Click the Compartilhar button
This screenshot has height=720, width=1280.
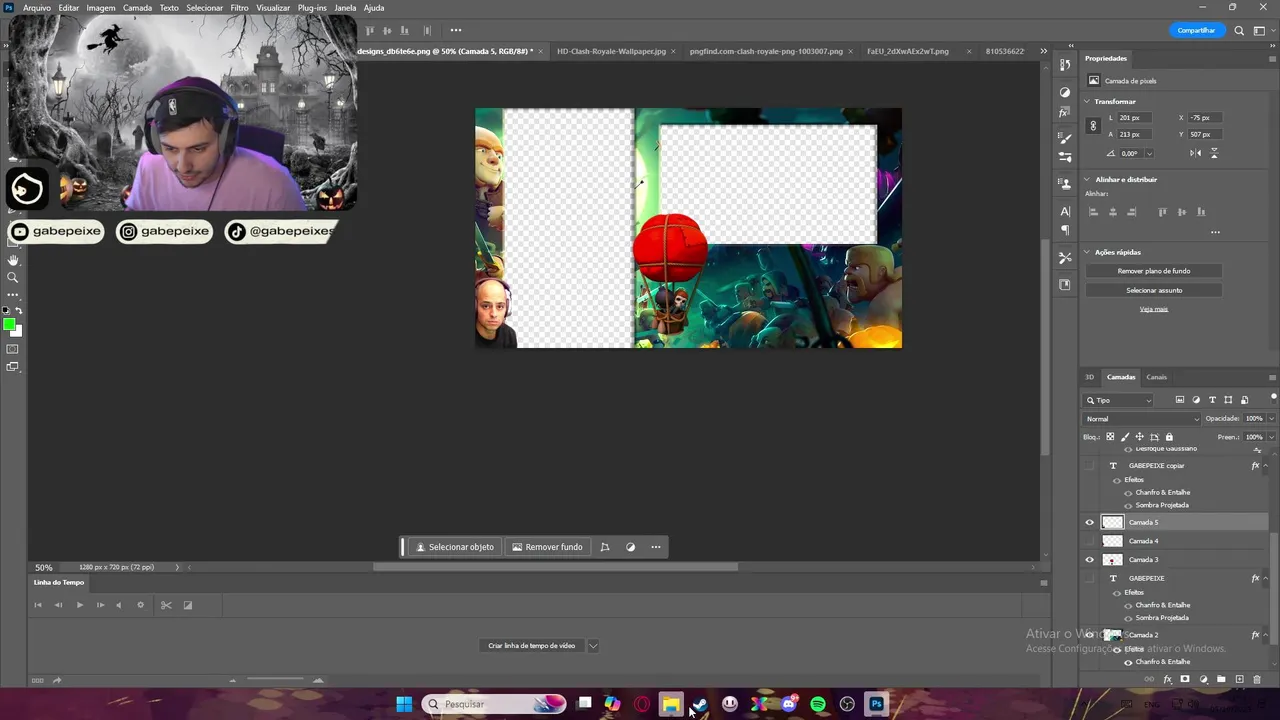tap(1196, 30)
